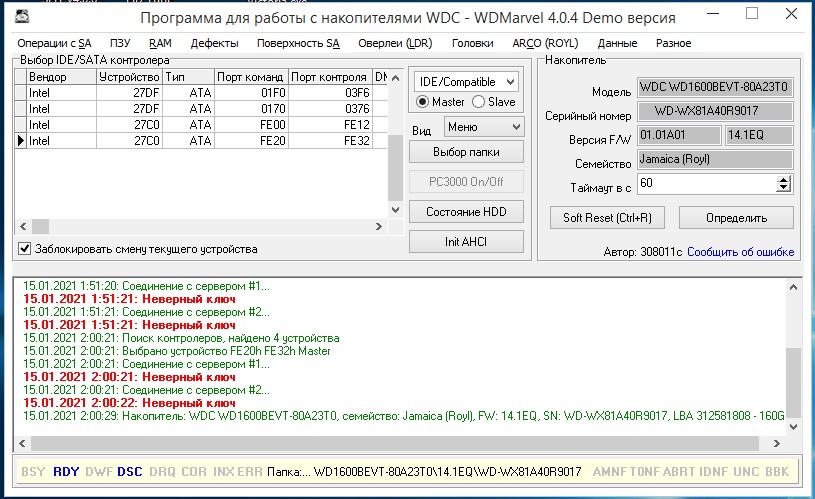Viewport: 815px width, 499px height.
Task: Click the Тип column header
Action: tap(189, 77)
